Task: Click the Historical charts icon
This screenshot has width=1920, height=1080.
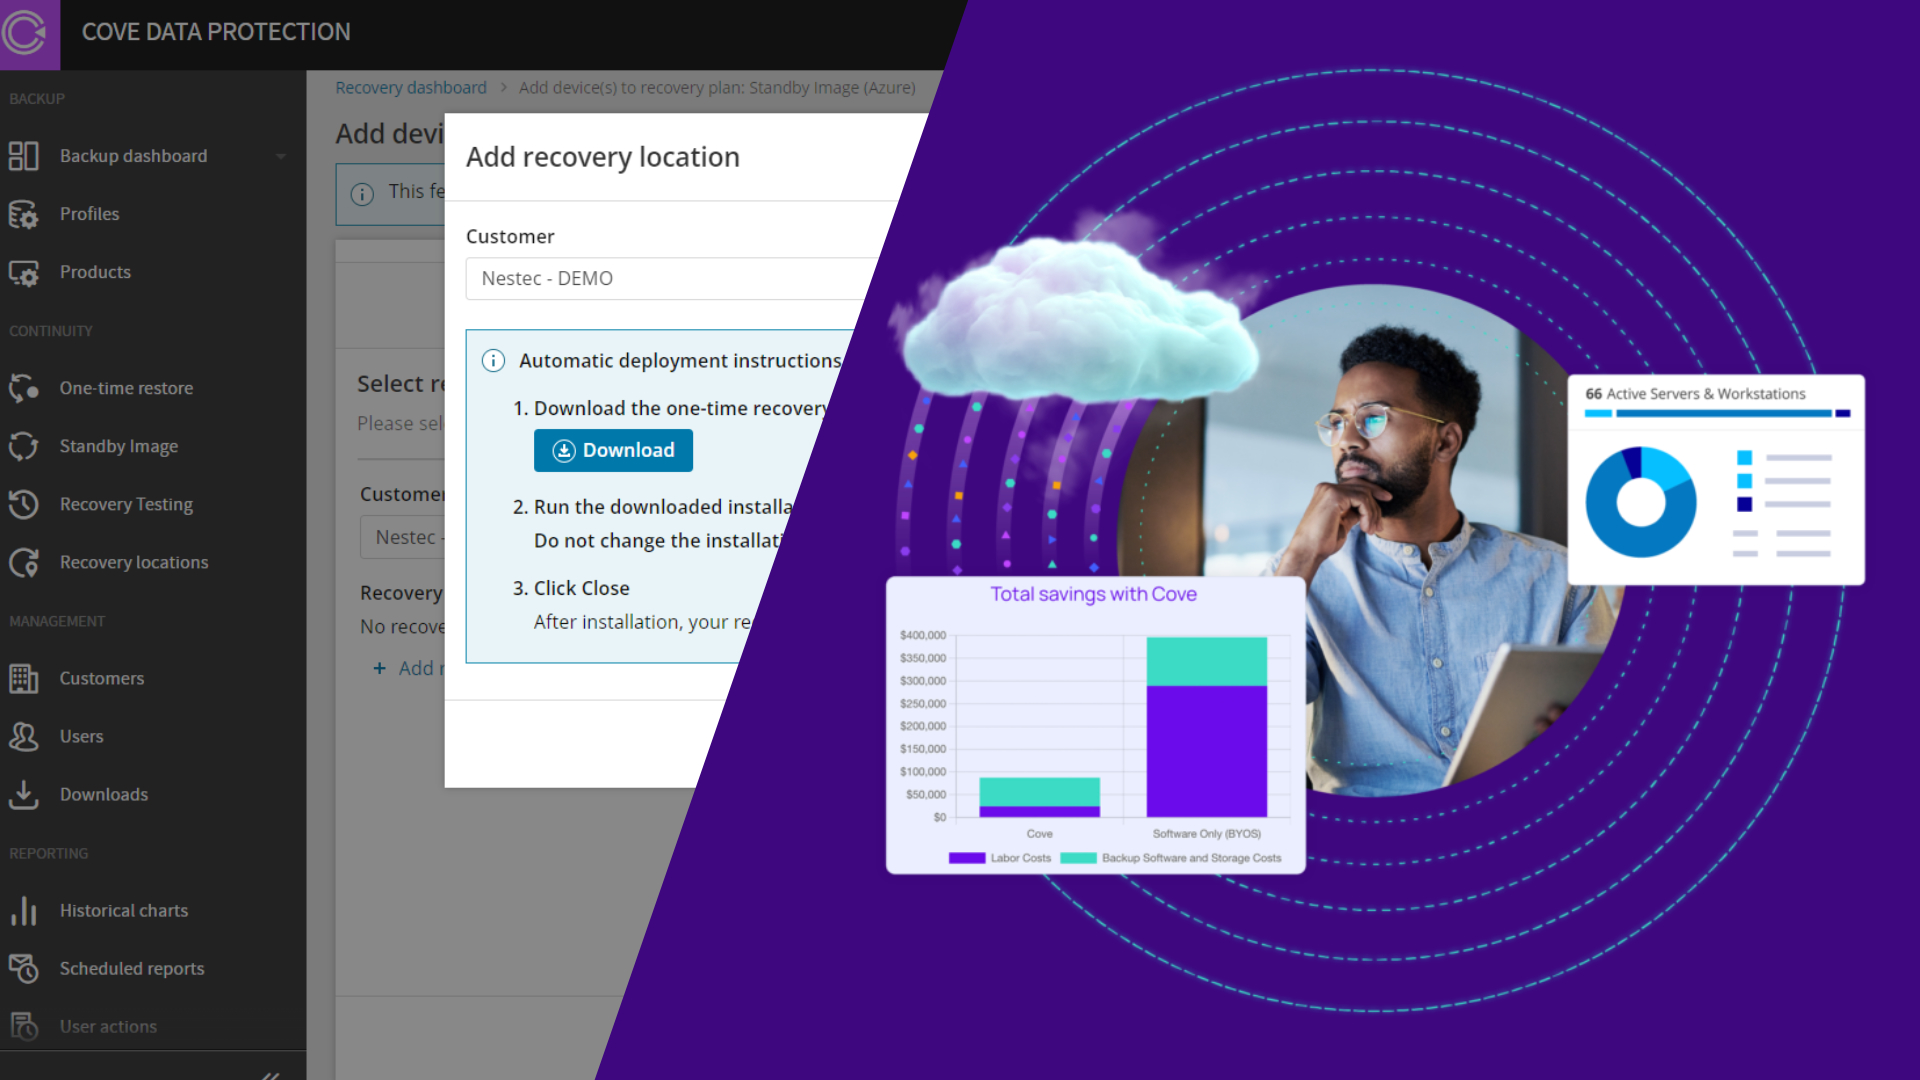Action: [x=23, y=910]
